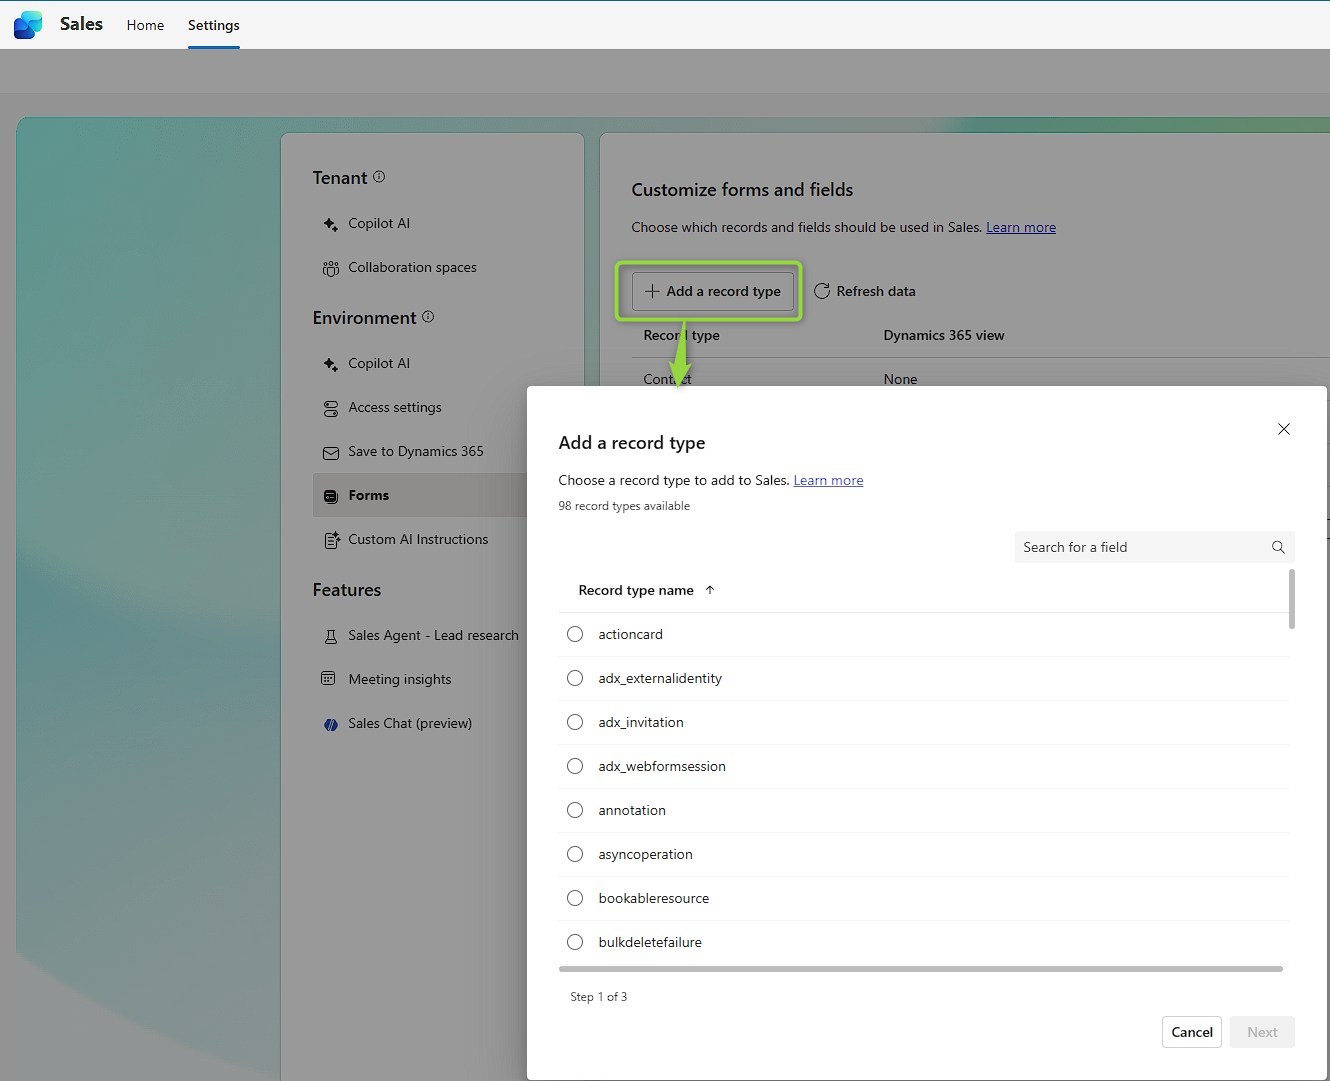The image size is (1330, 1081).
Task: Click the Collaboration spaces icon
Action: coord(331,268)
